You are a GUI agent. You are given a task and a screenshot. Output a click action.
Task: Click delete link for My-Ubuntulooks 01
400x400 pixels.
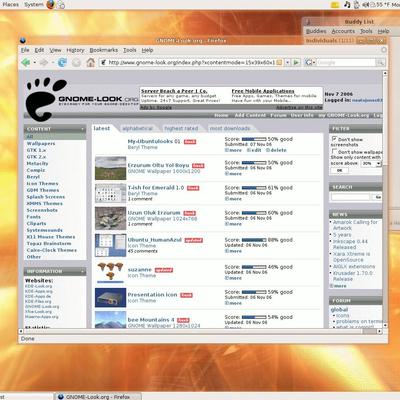[x=276, y=150]
